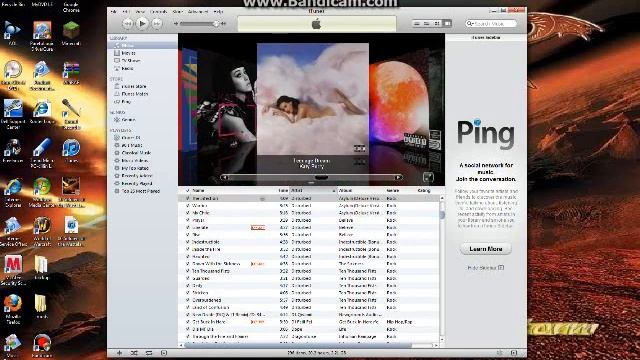Toggle the header checkbox for all songs
Viewport: 640px width, 360px height.
point(188,191)
